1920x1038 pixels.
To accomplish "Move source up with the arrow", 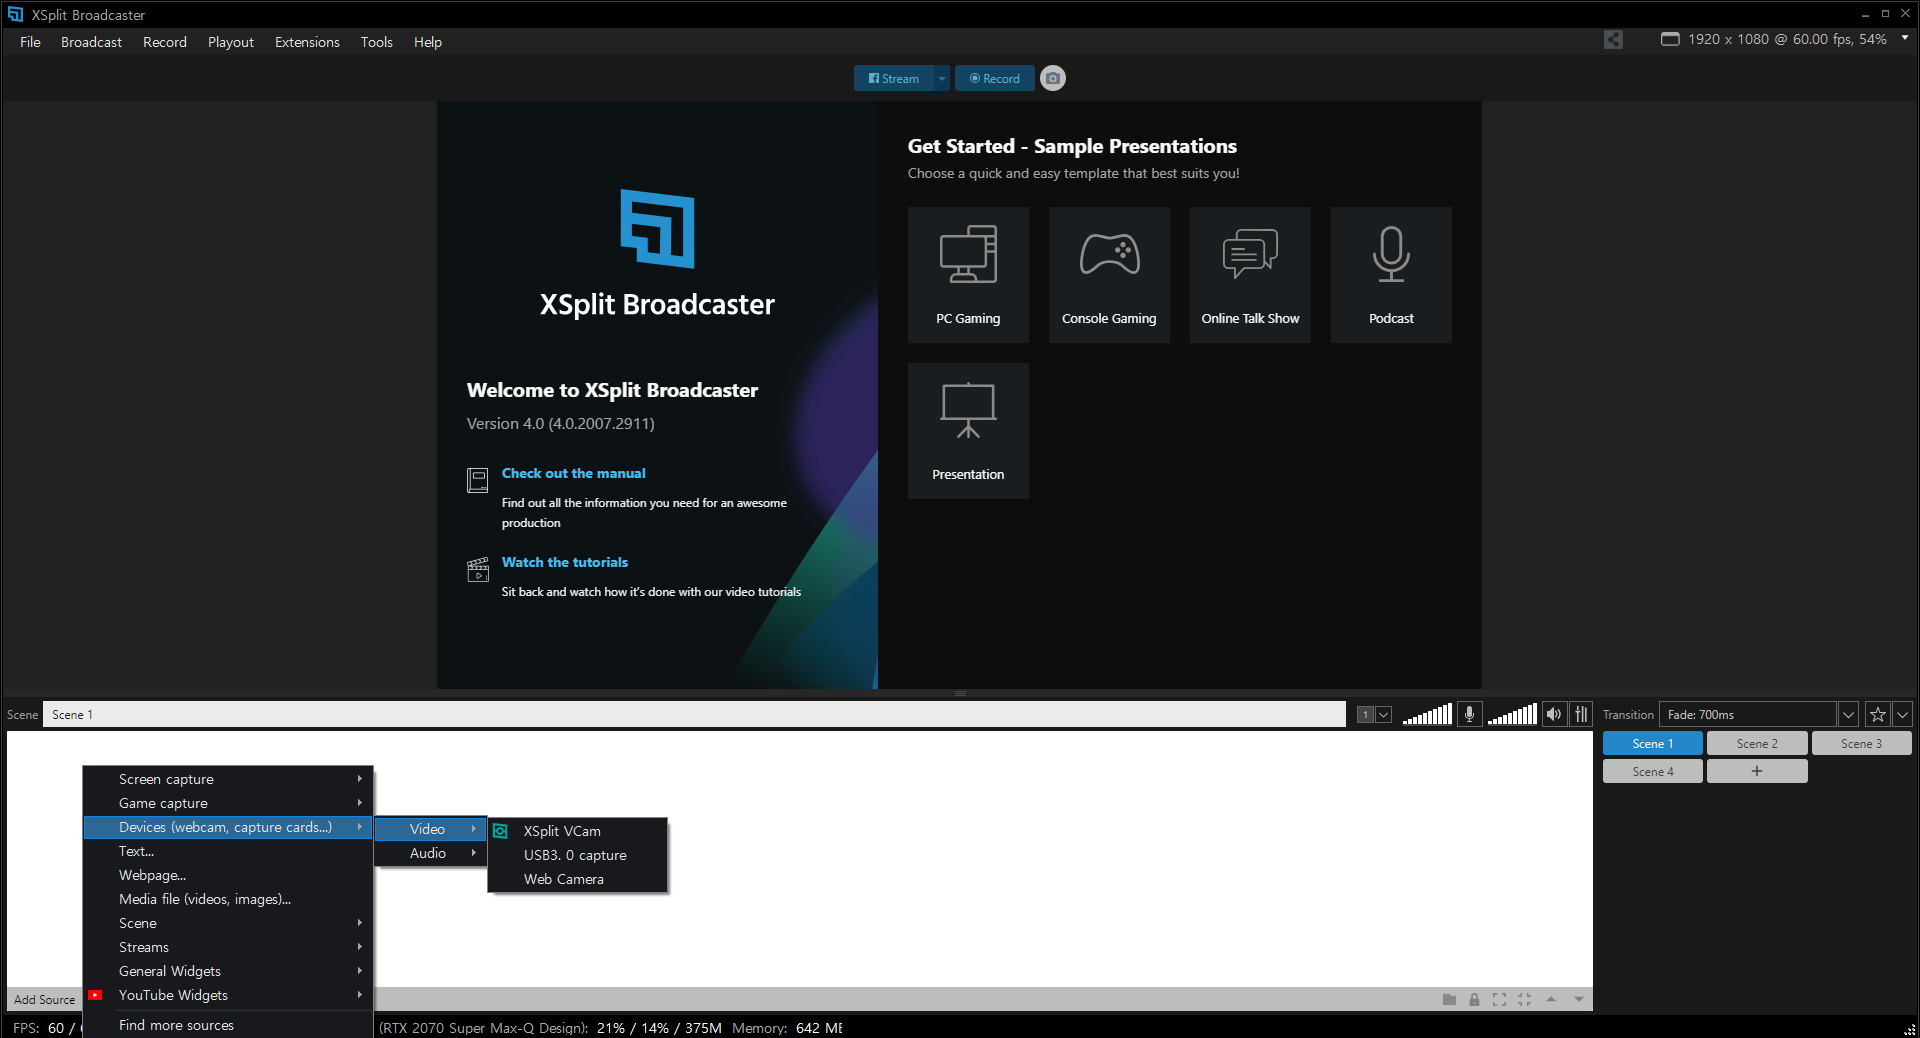I will point(1551,999).
